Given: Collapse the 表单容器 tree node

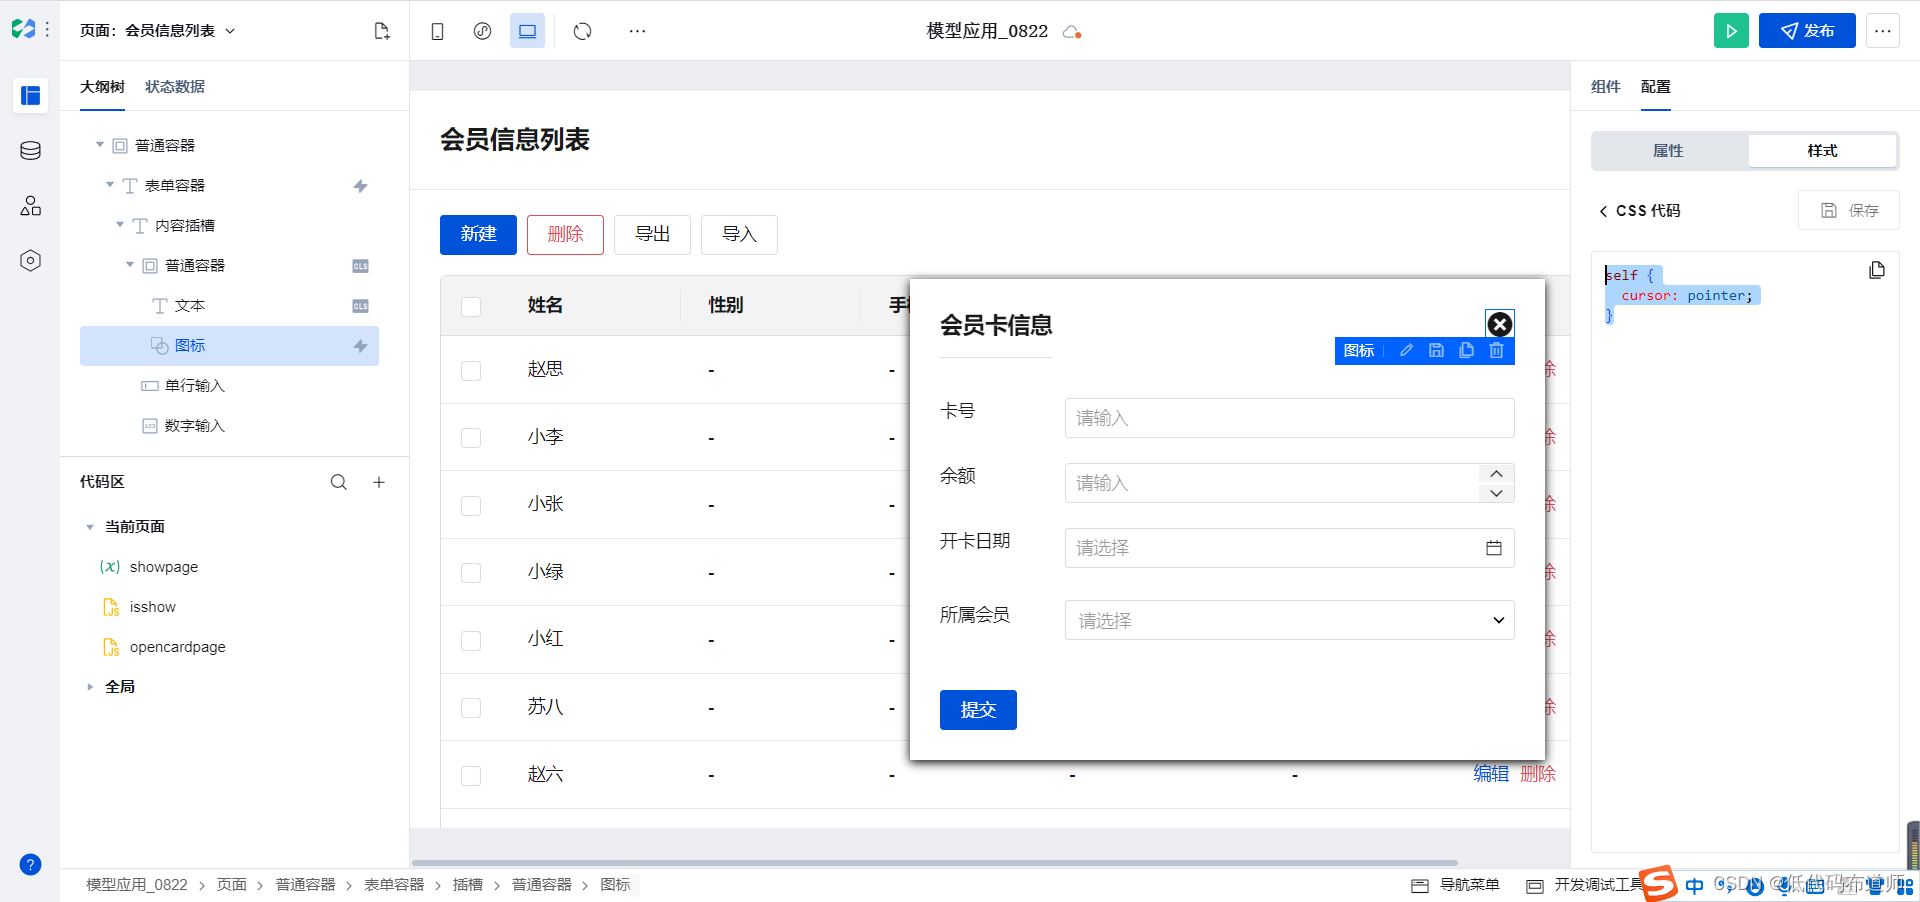Looking at the screenshot, I should pos(110,185).
